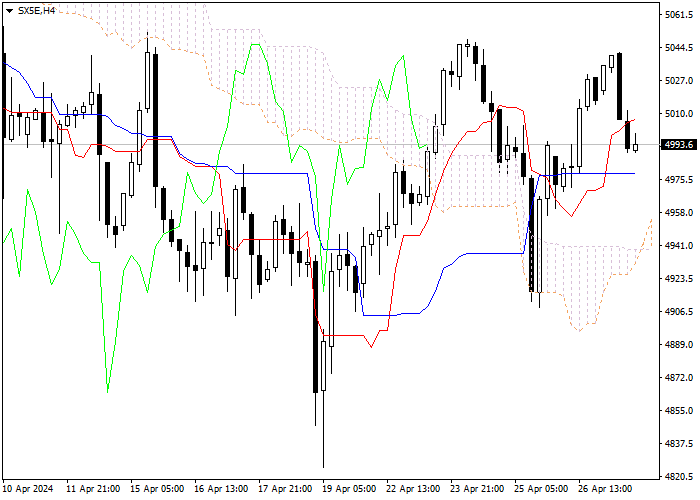Click the 5027.0 price axis label
This screenshot has height=500, width=700.
click(679, 81)
